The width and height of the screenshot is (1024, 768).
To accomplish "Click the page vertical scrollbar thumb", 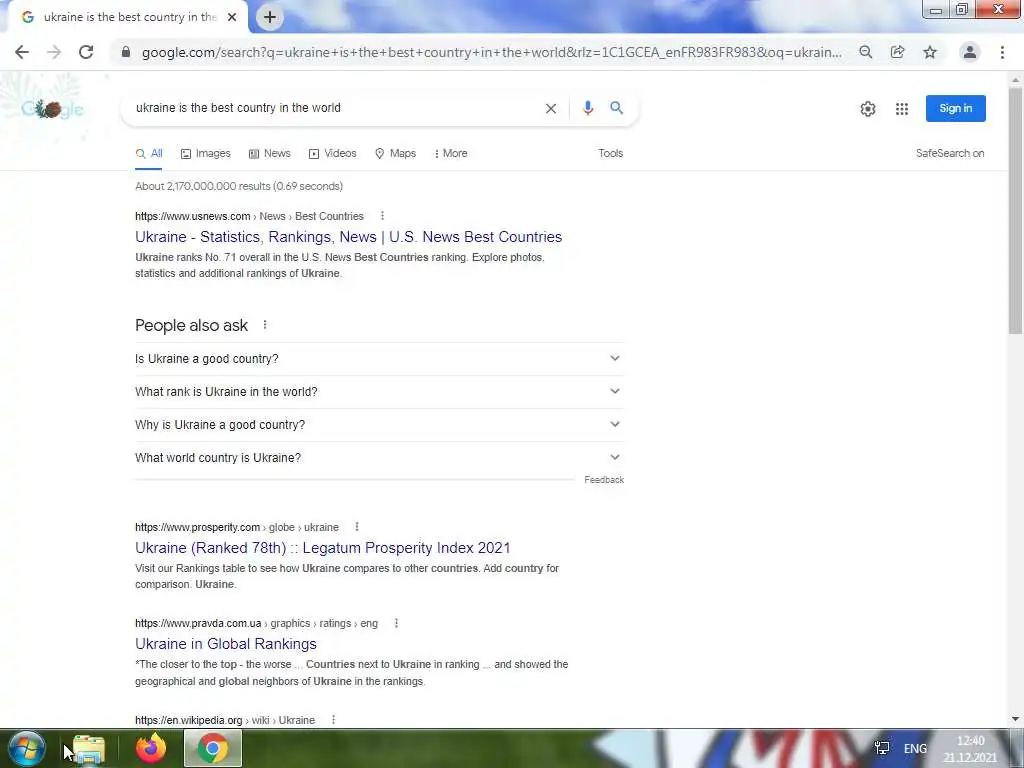I will pyautogui.click(x=1015, y=212).
